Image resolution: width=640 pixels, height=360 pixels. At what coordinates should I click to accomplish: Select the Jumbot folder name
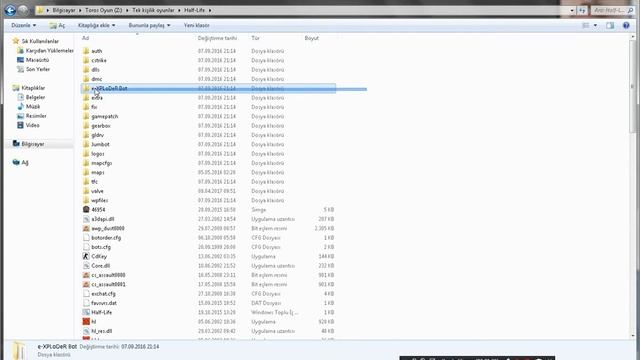[100, 144]
